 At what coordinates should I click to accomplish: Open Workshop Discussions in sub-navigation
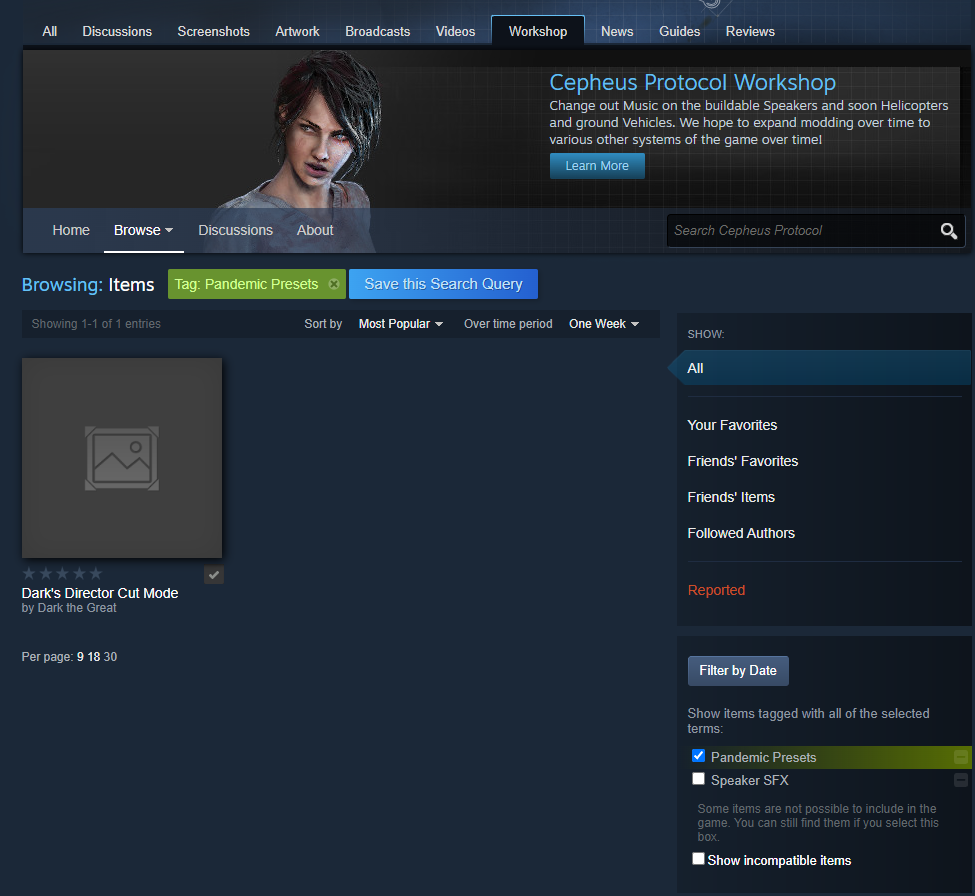pyautogui.click(x=235, y=230)
